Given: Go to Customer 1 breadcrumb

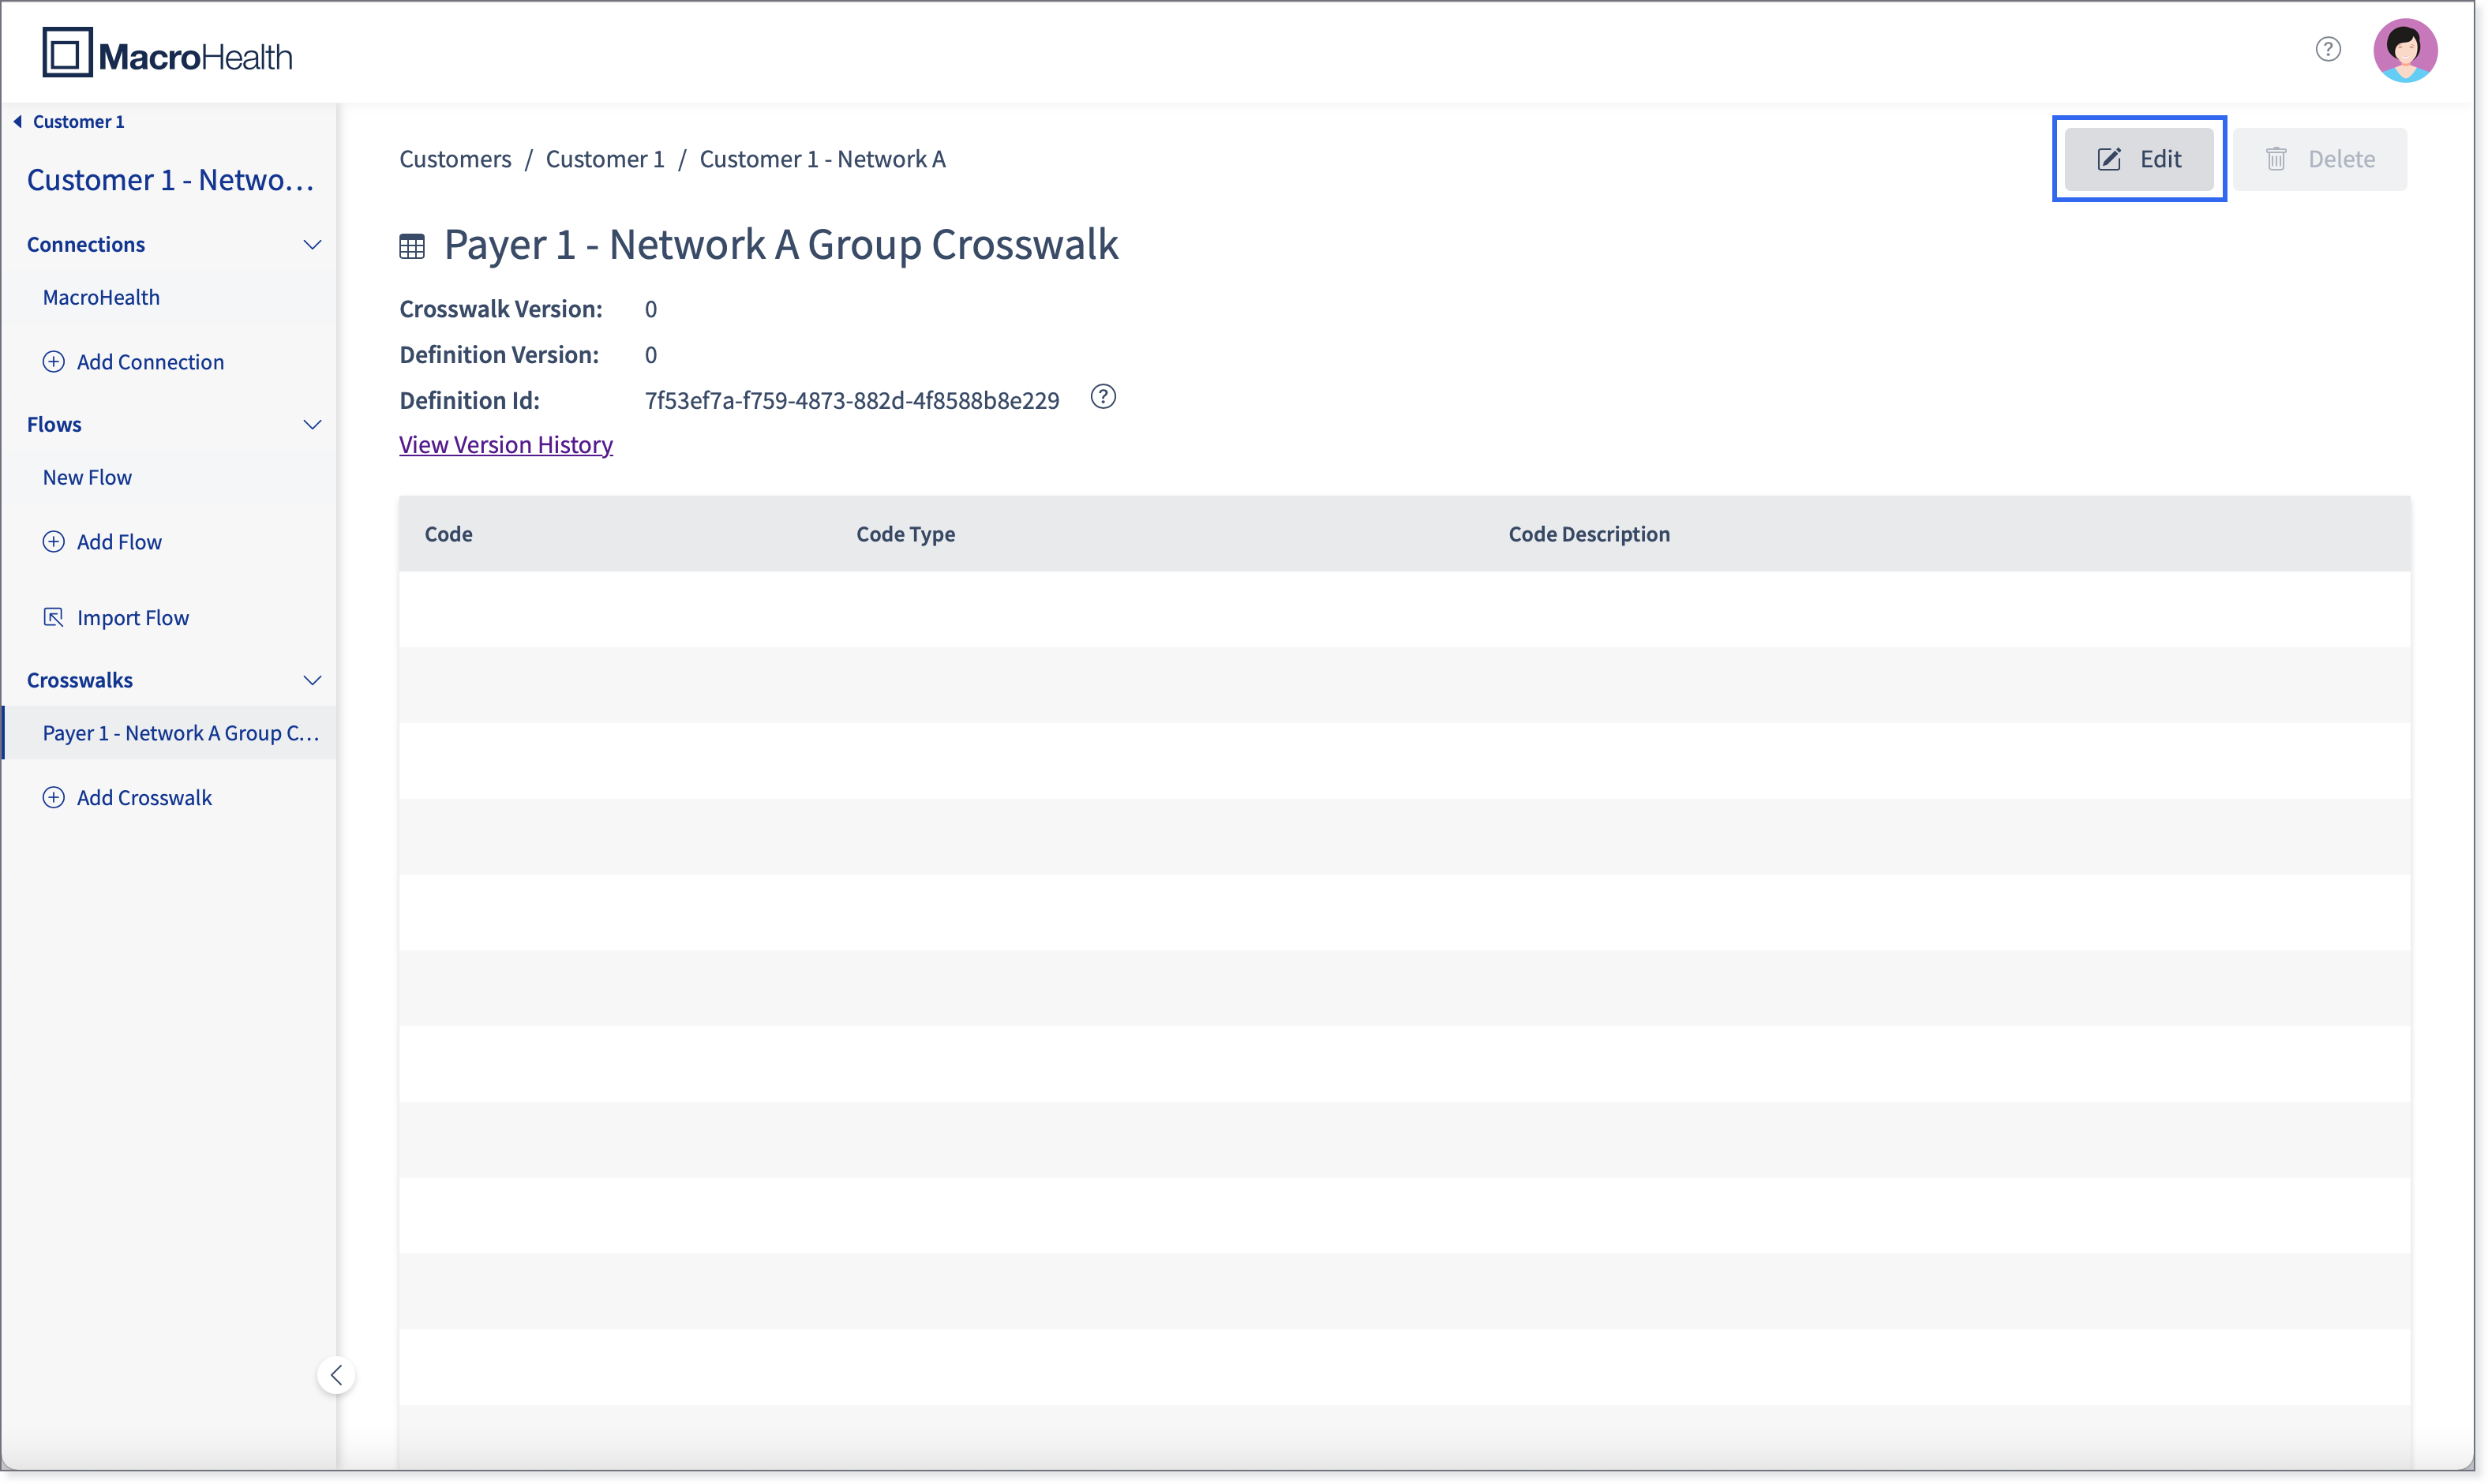Looking at the screenshot, I should (605, 159).
